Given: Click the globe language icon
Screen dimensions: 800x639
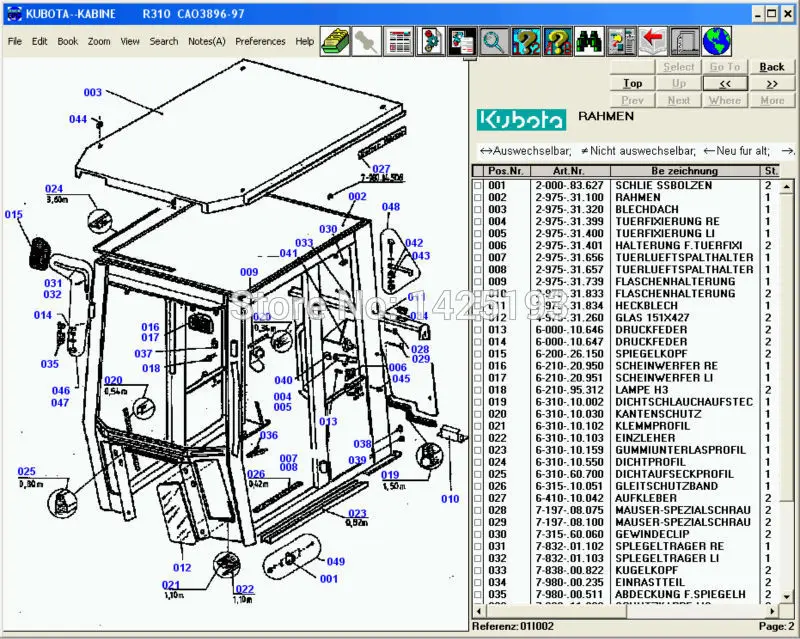Looking at the screenshot, I should pos(717,41).
